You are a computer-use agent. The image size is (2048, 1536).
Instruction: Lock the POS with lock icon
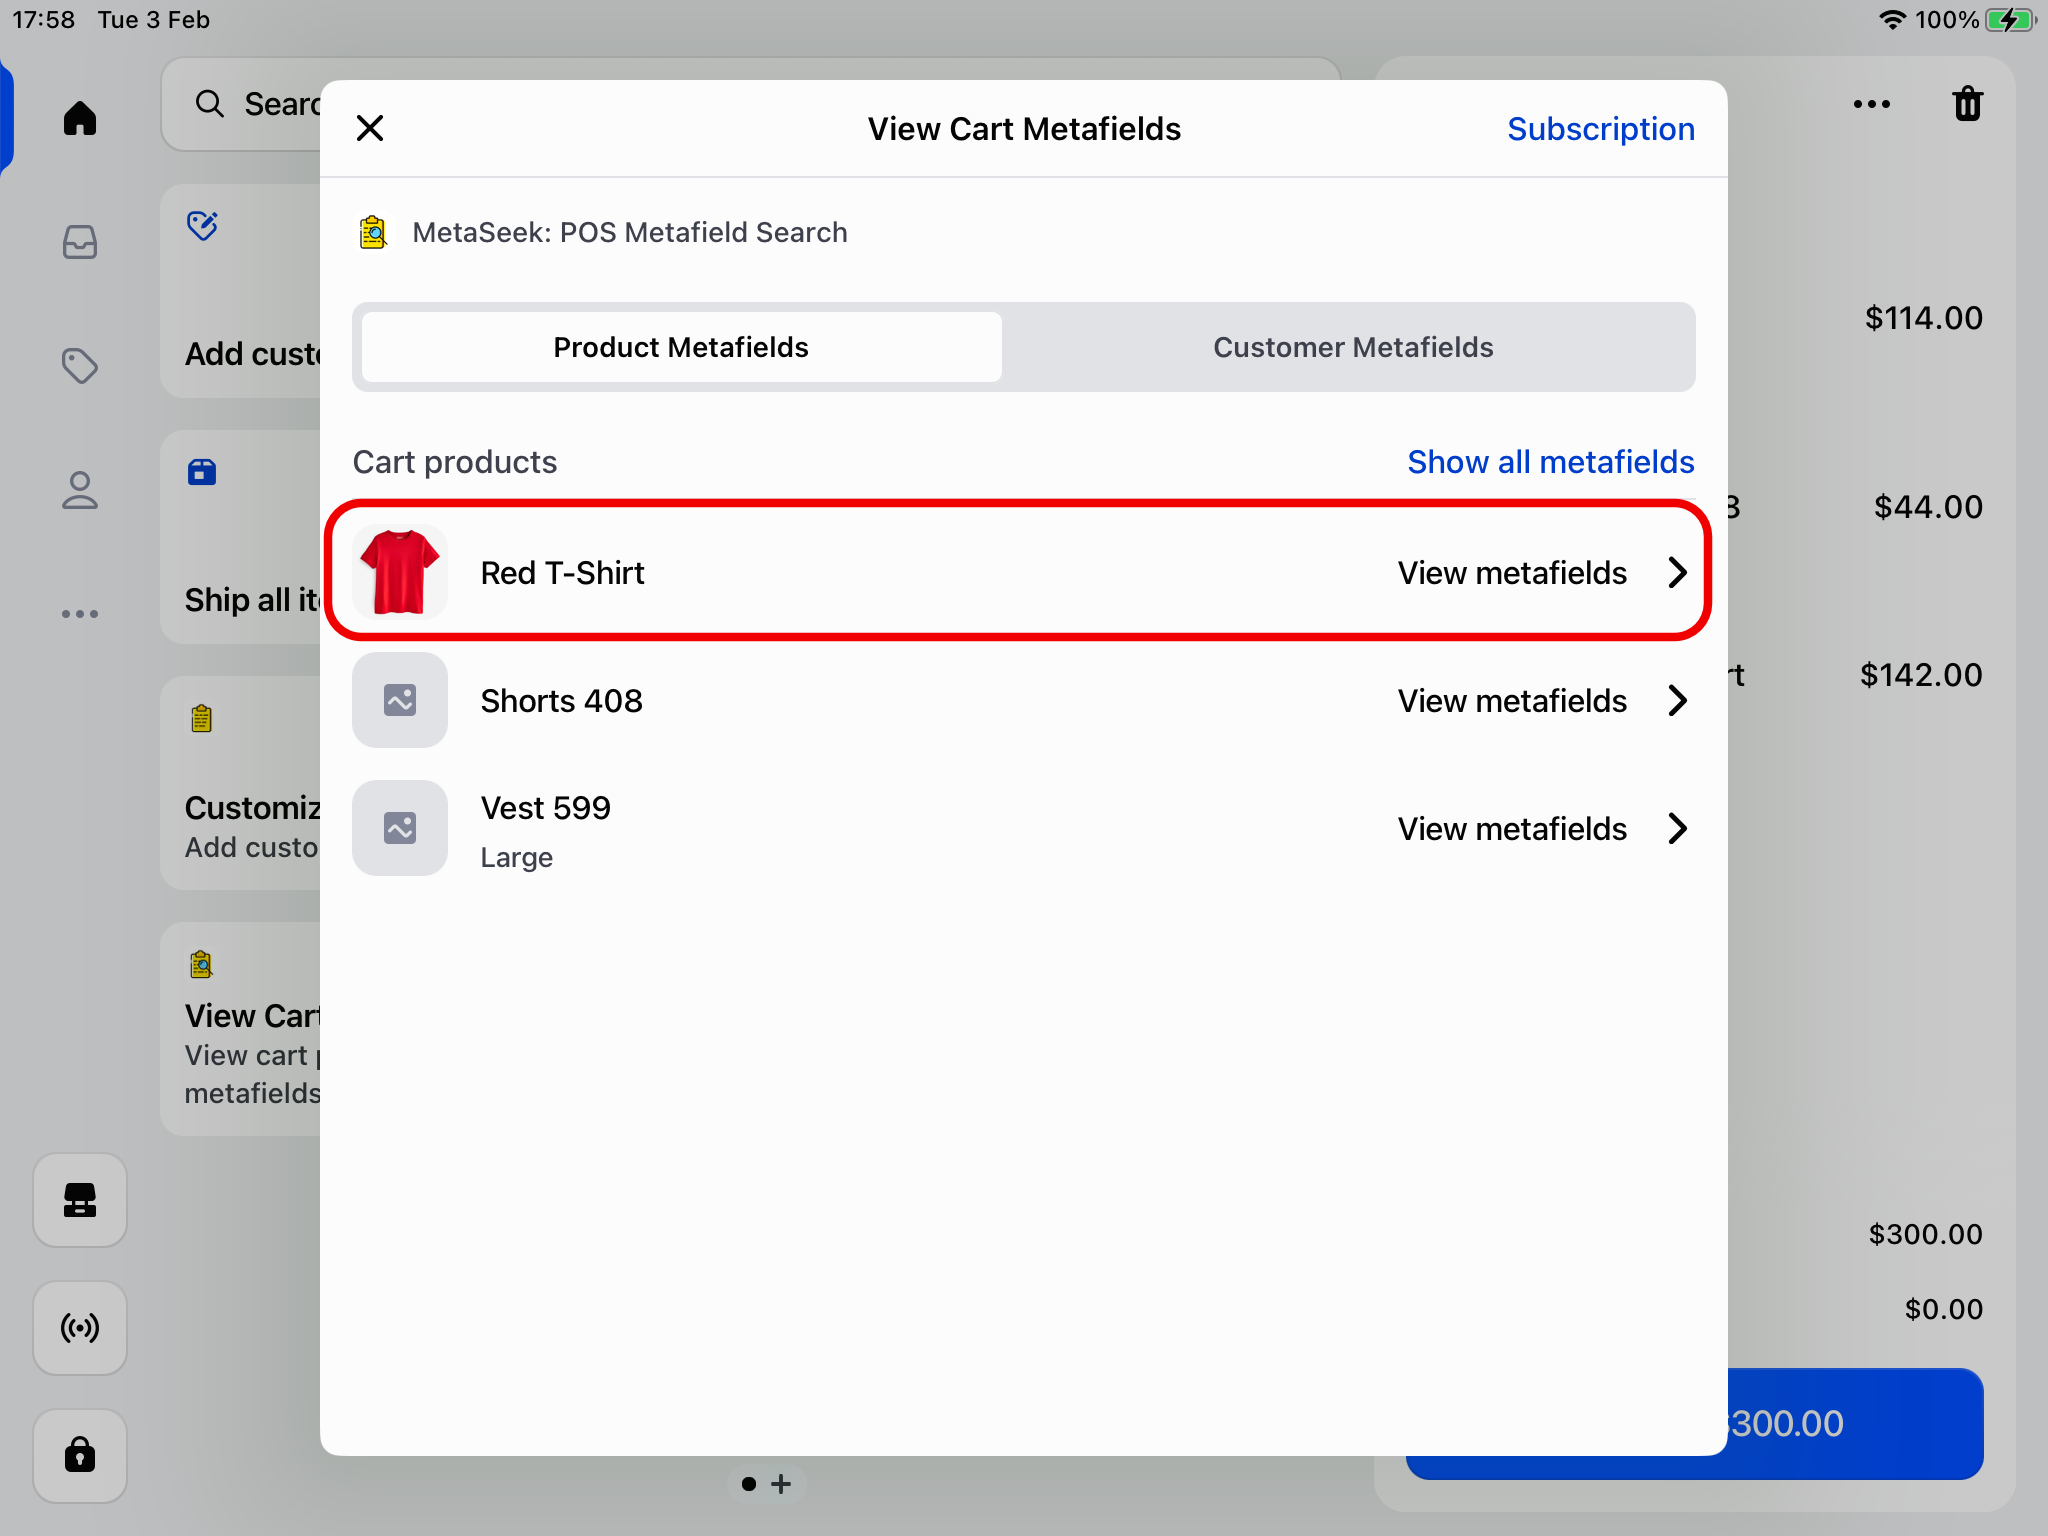(80, 1455)
